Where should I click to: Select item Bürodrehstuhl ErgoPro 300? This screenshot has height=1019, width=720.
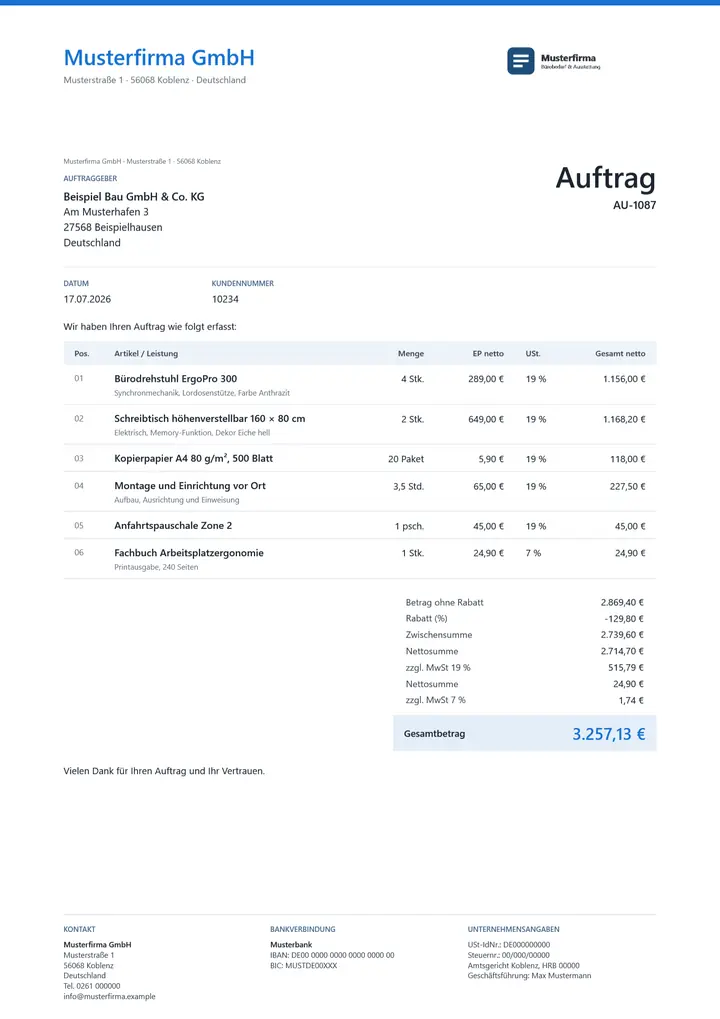point(175,379)
